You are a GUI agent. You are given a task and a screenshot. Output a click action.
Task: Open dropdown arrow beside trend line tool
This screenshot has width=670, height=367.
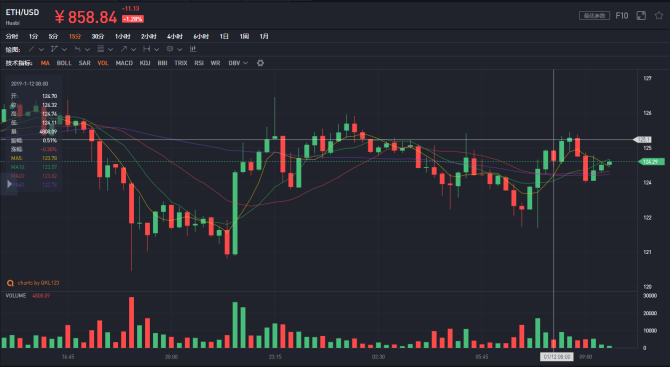pos(41,50)
